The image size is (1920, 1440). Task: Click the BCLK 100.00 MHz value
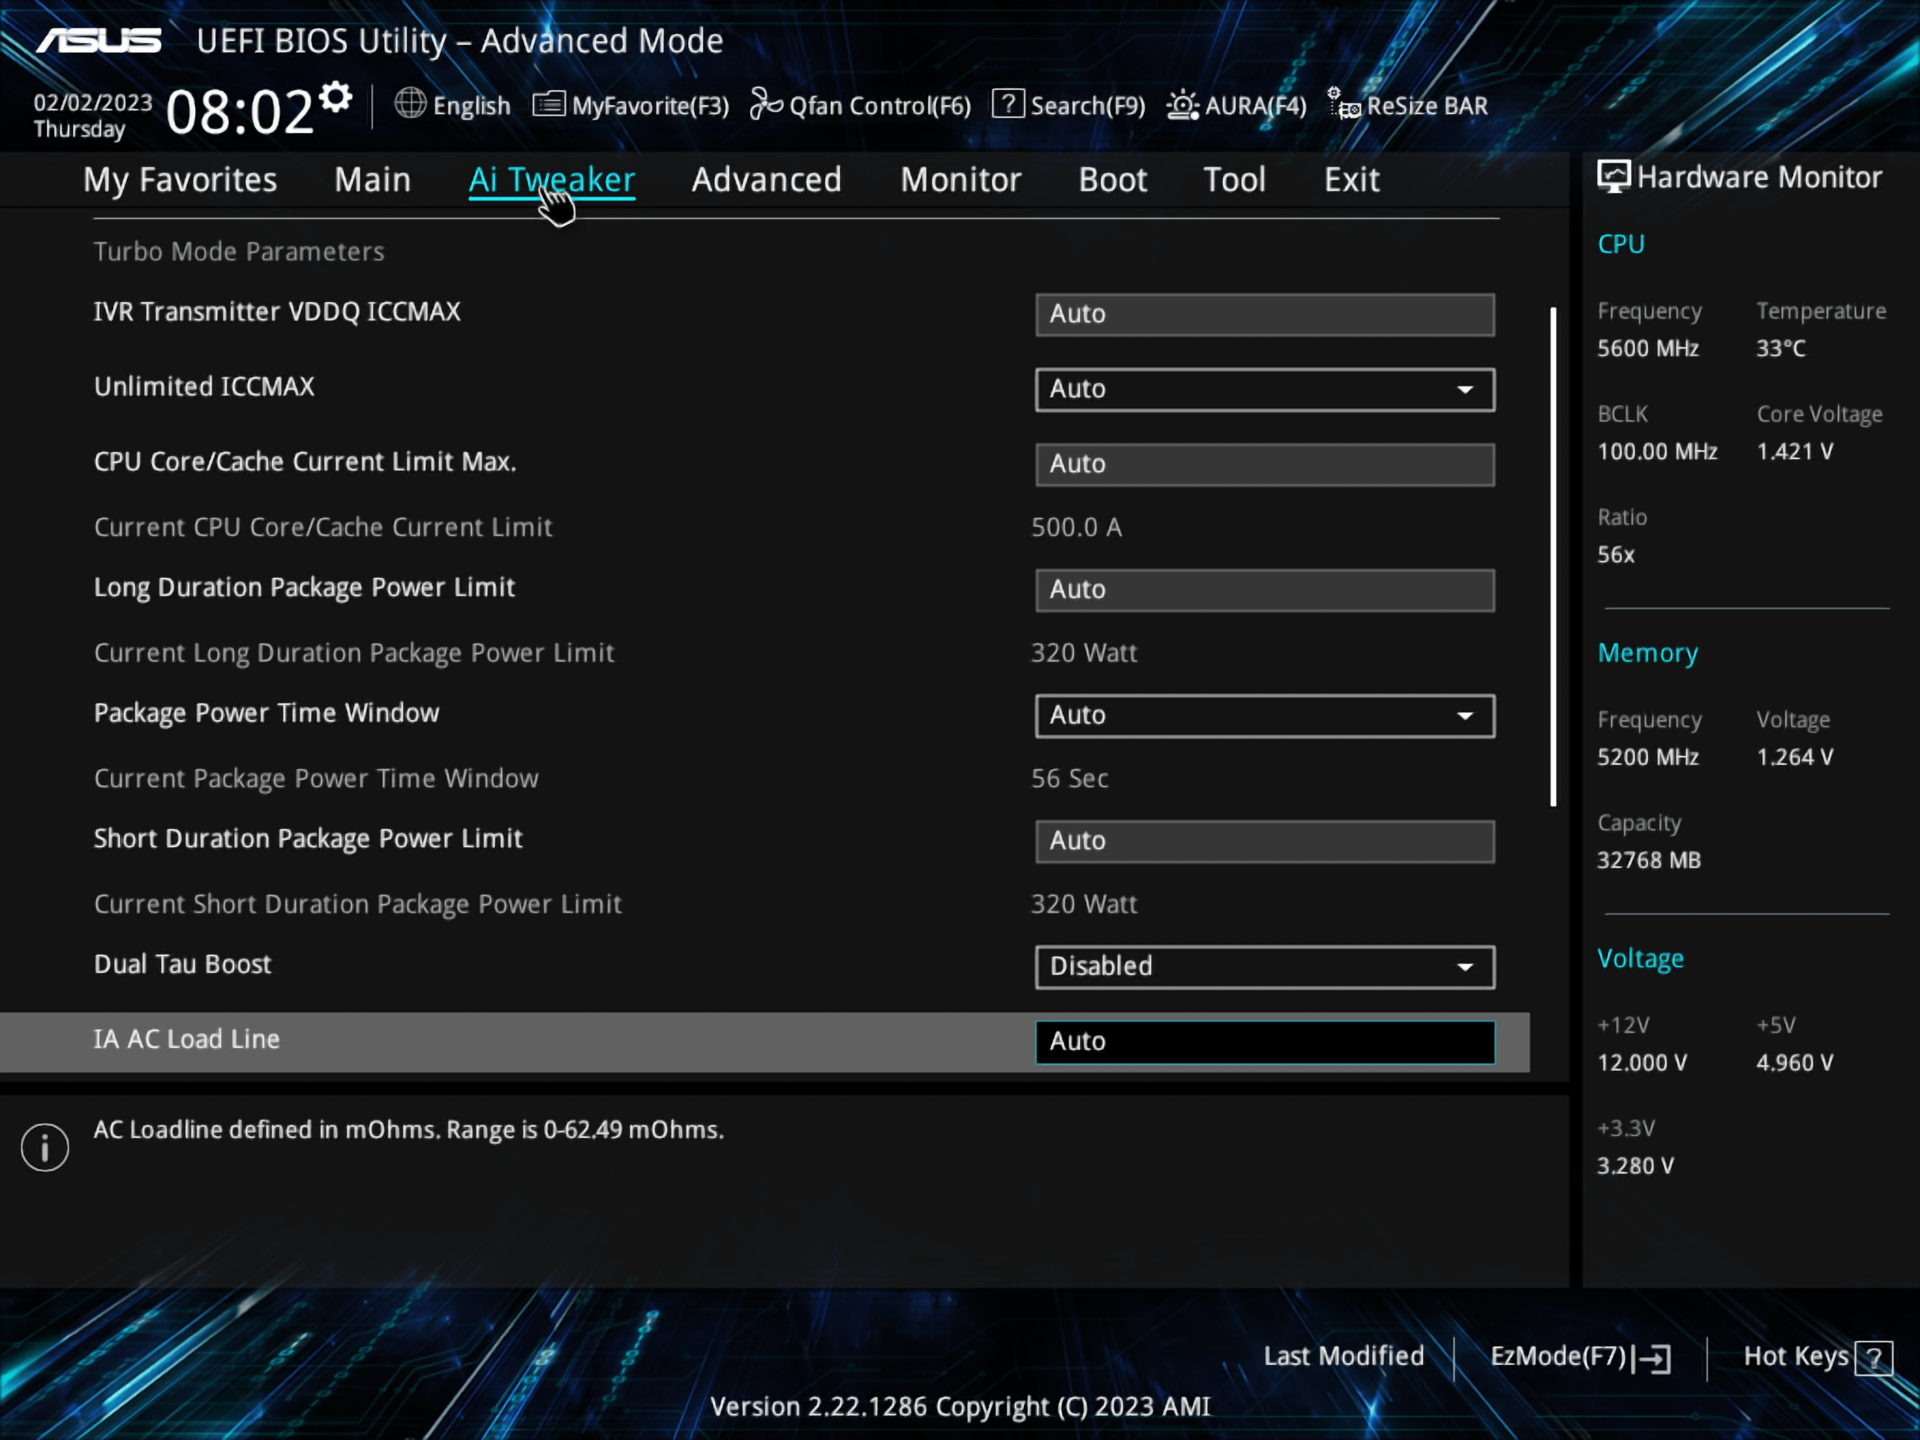point(1657,451)
